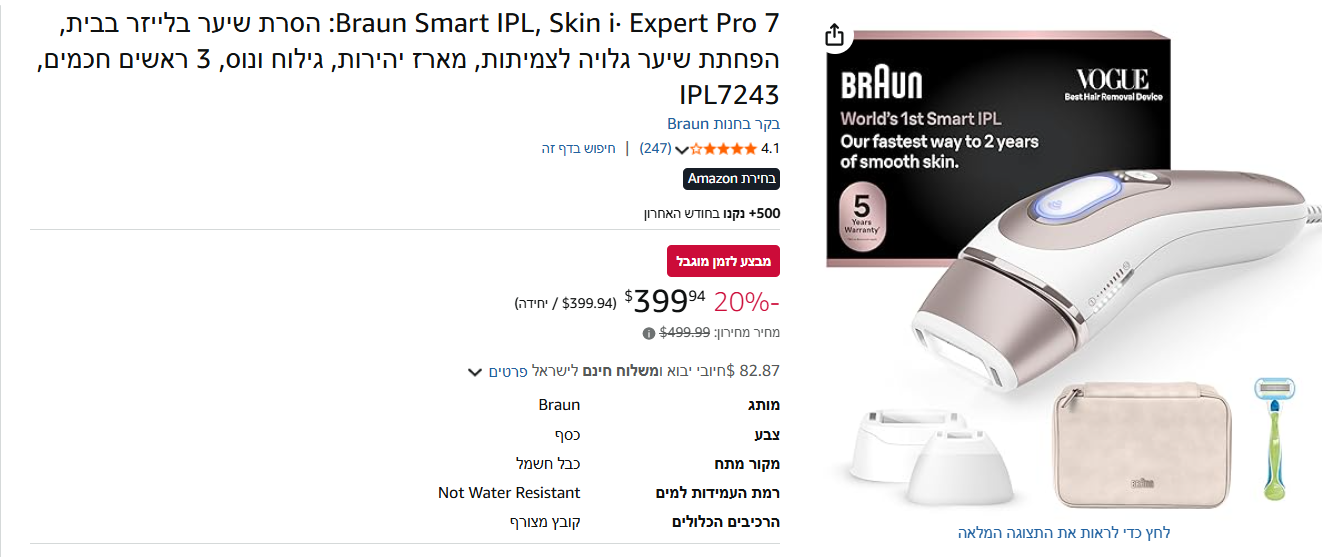1322x557 pixels.
Task: Click the BRAUN logo on the box
Action: click(881, 83)
